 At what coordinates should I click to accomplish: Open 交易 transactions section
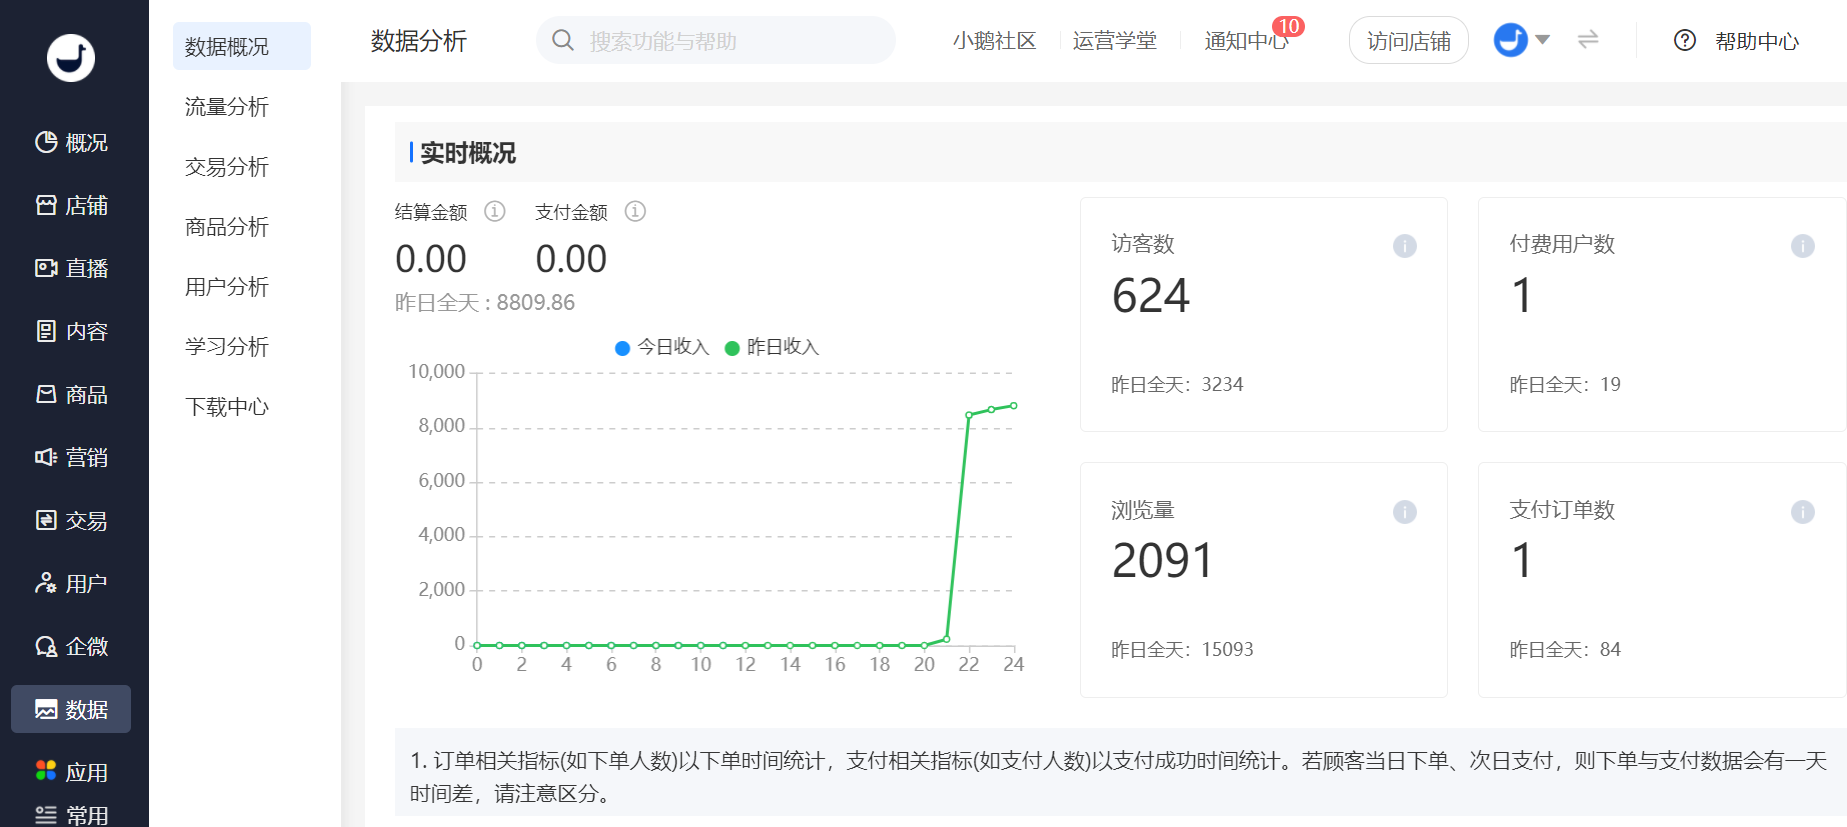point(71,521)
